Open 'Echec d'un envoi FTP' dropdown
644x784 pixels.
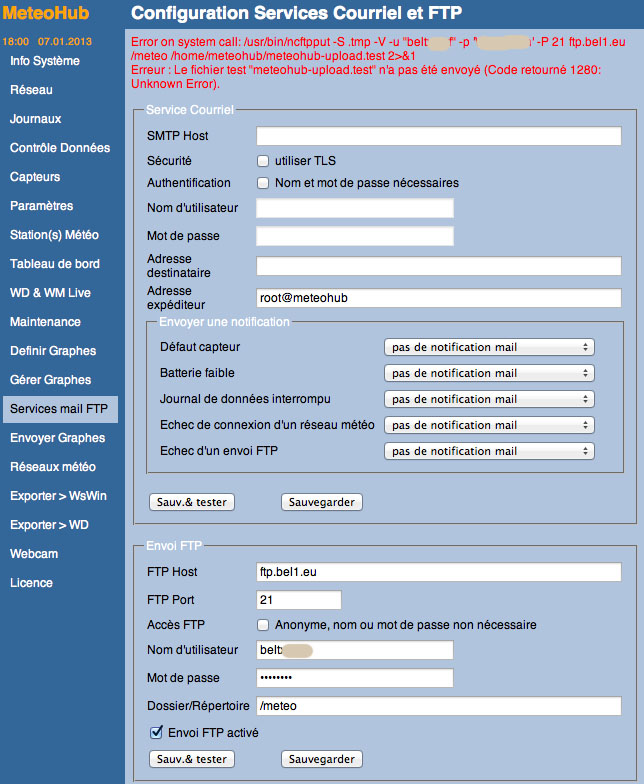point(489,451)
